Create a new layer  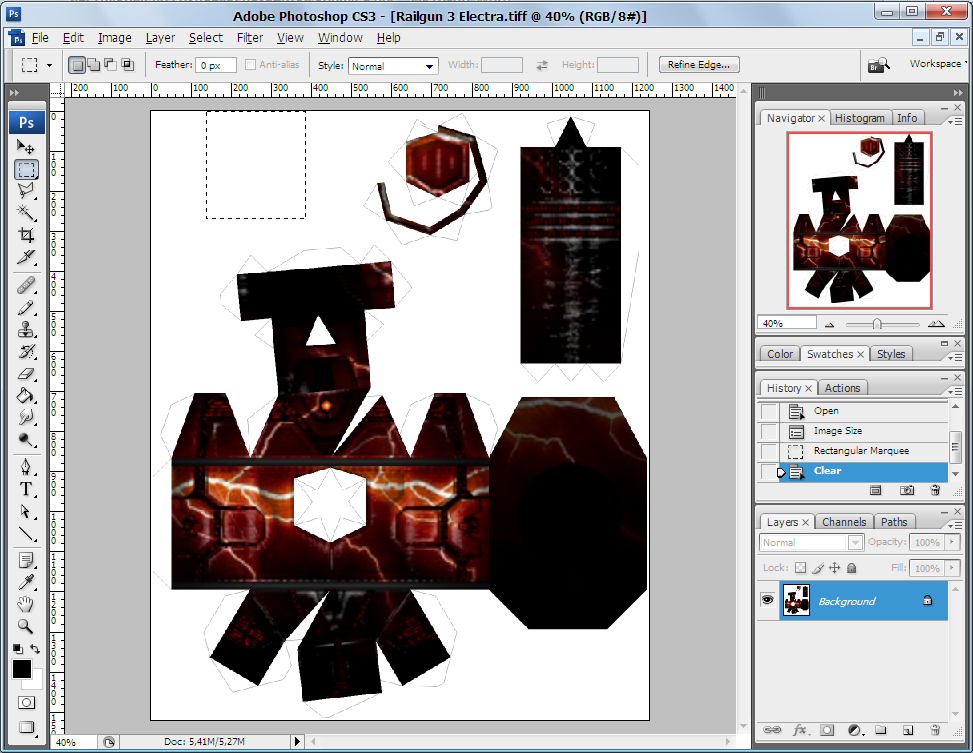click(x=908, y=730)
